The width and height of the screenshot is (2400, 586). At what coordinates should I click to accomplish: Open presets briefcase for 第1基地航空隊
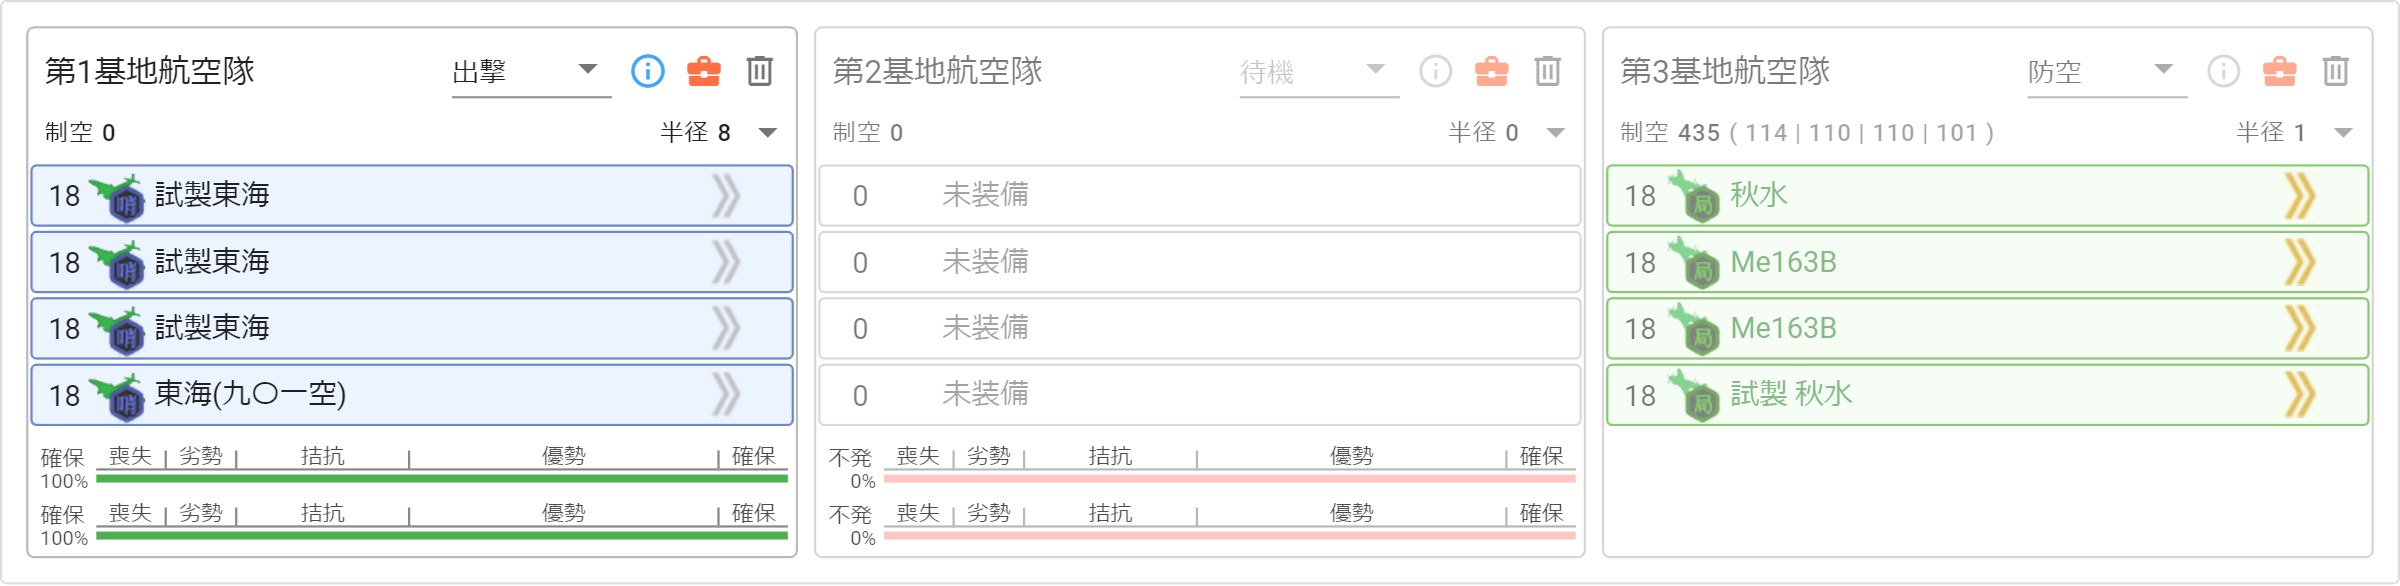pos(704,71)
